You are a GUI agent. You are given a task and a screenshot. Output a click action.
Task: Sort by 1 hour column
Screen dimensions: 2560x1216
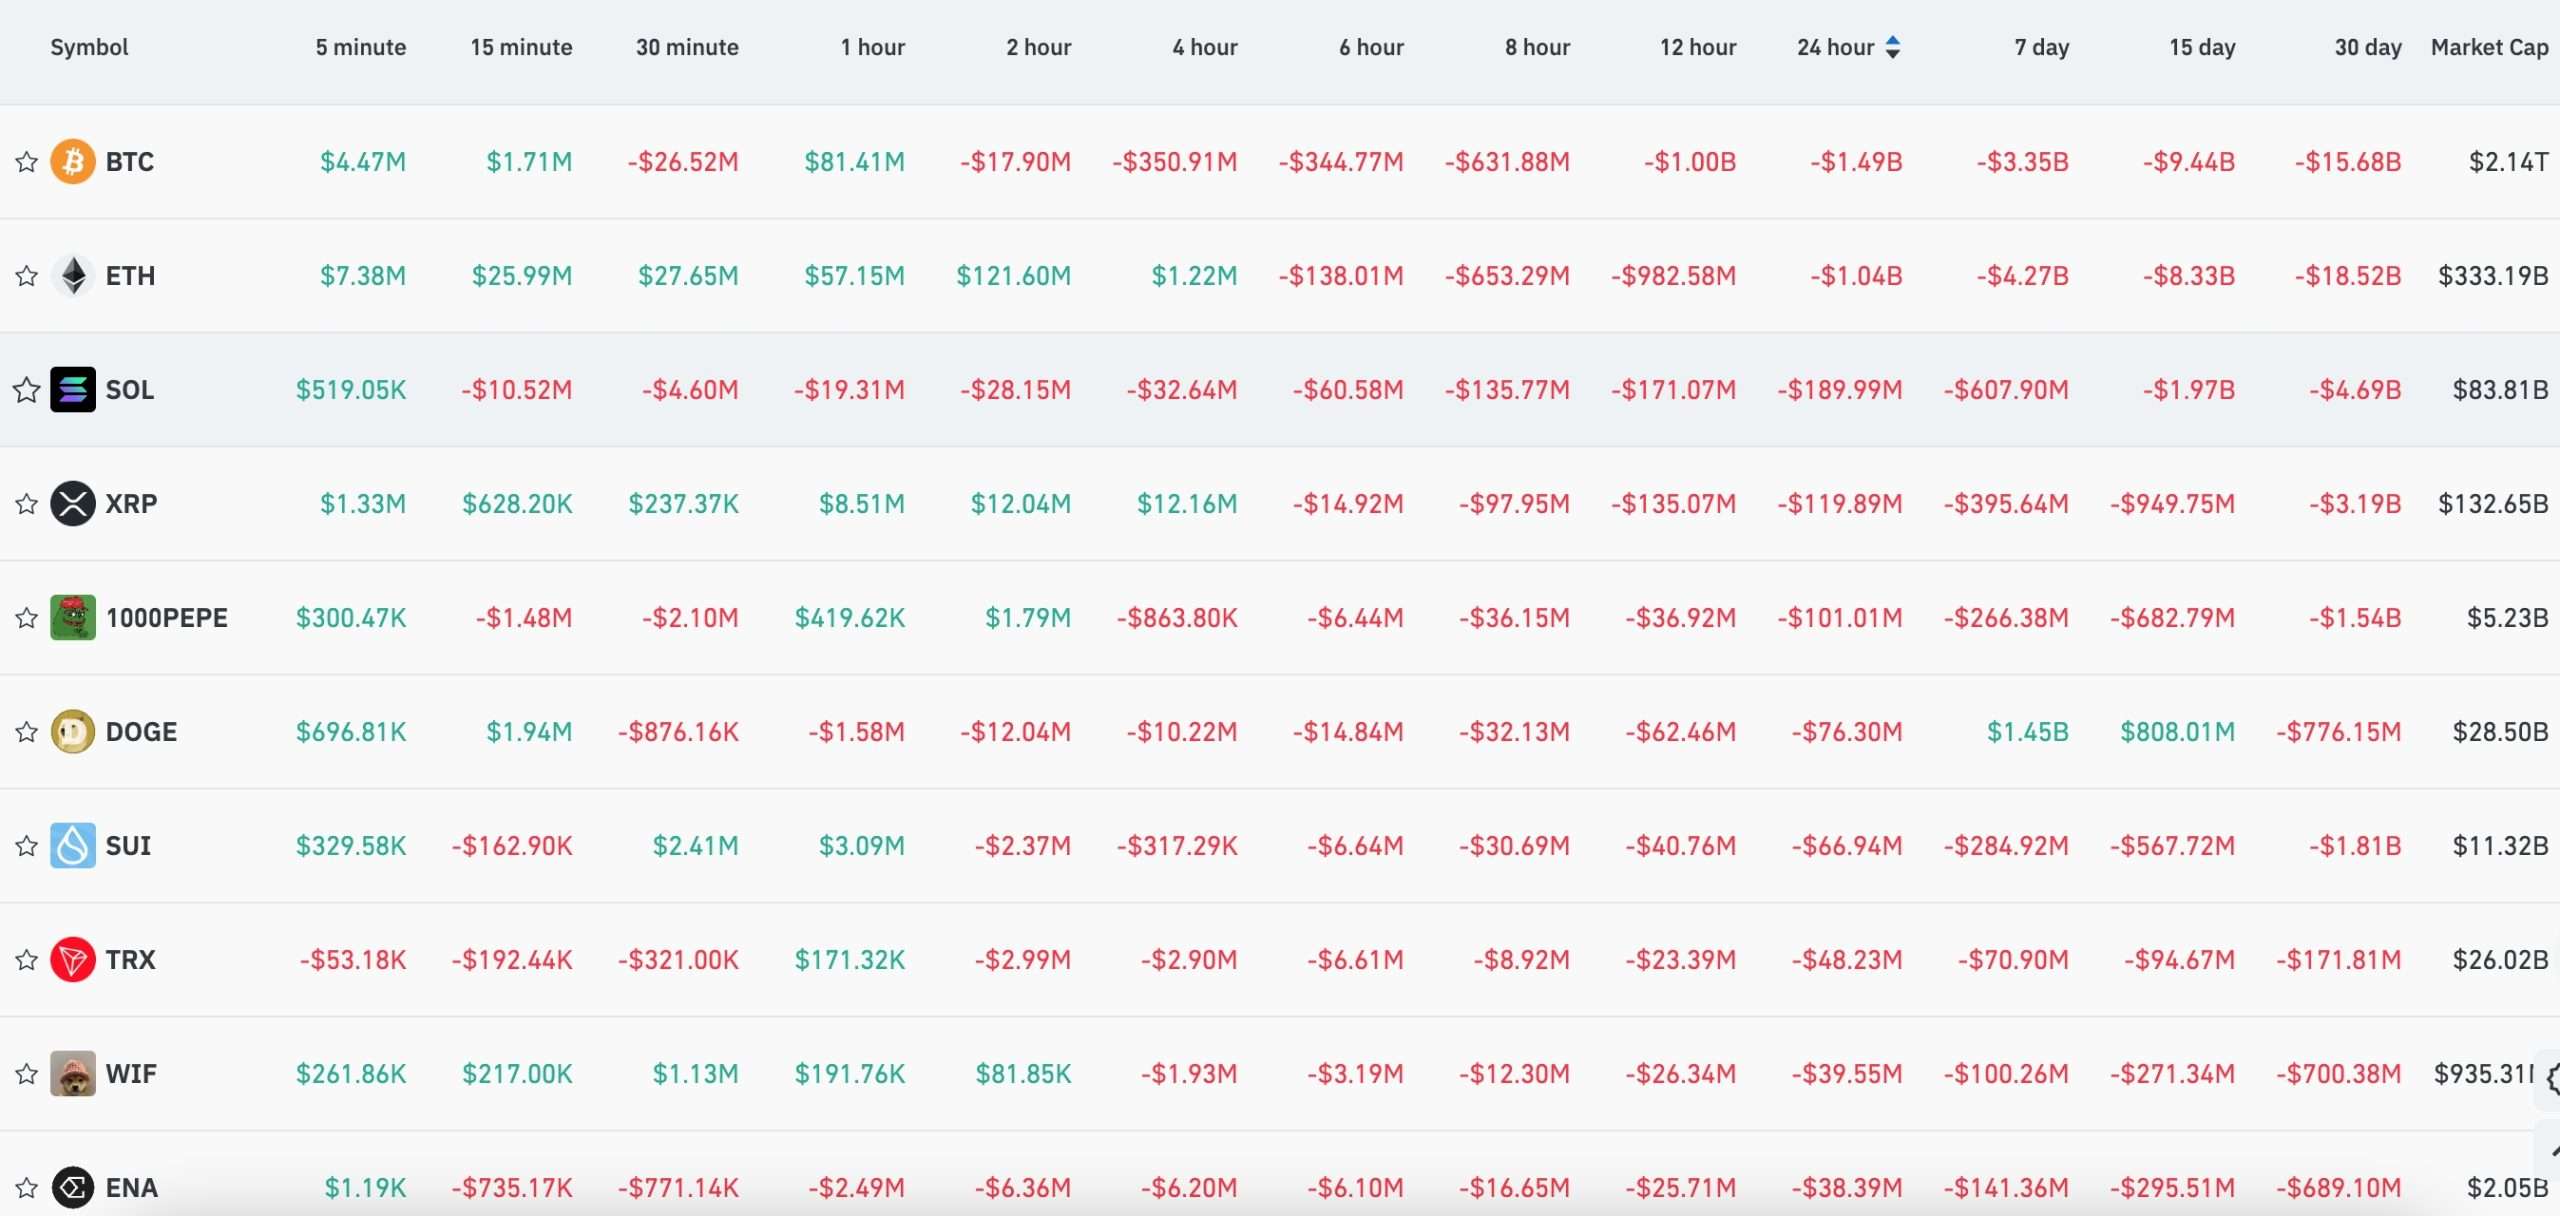pos(872,47)
